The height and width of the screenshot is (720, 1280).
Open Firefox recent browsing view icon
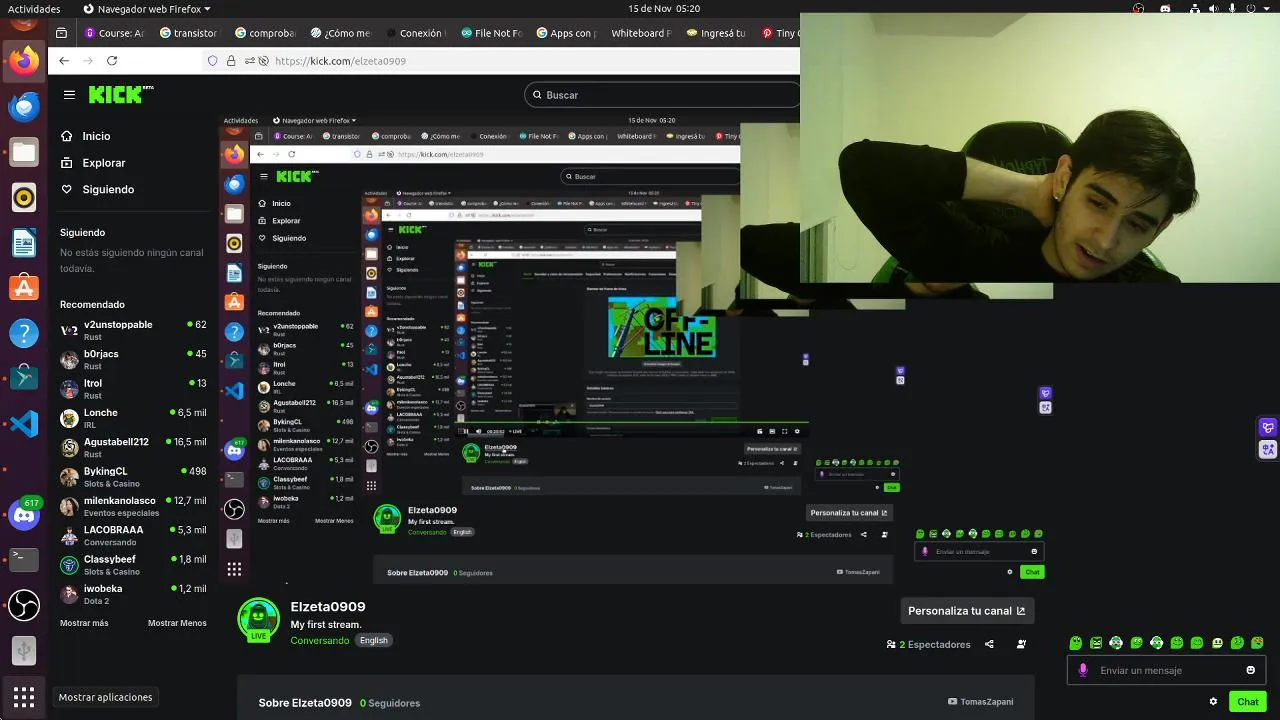(61, 33)
